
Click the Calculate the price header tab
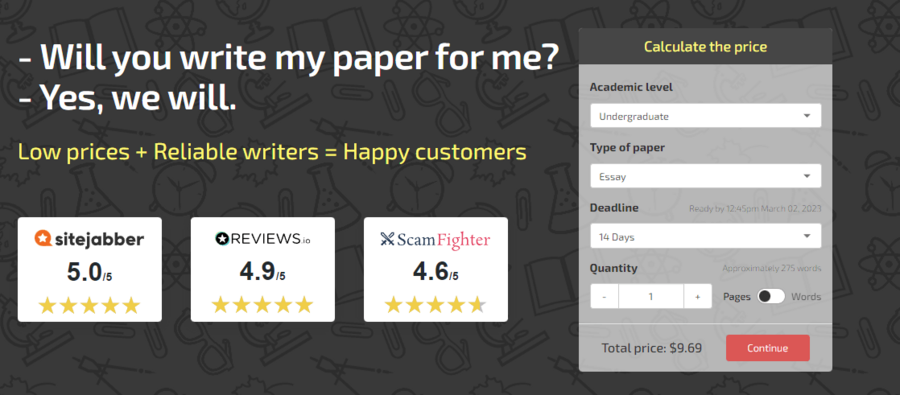tap(705, 47)
